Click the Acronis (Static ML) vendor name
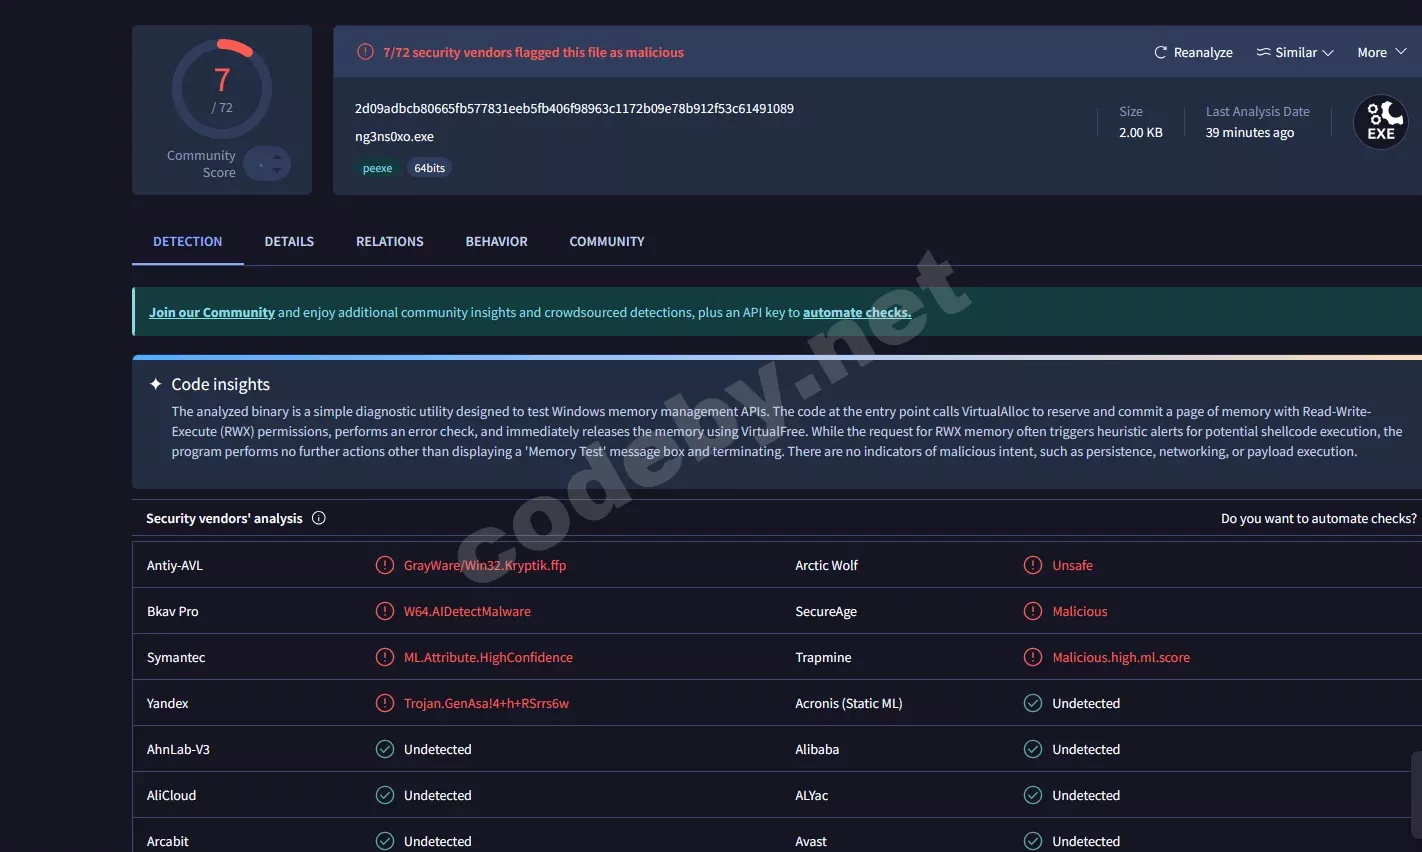Viewport: 1422px width, 852px height. click(x=849, y=703)
